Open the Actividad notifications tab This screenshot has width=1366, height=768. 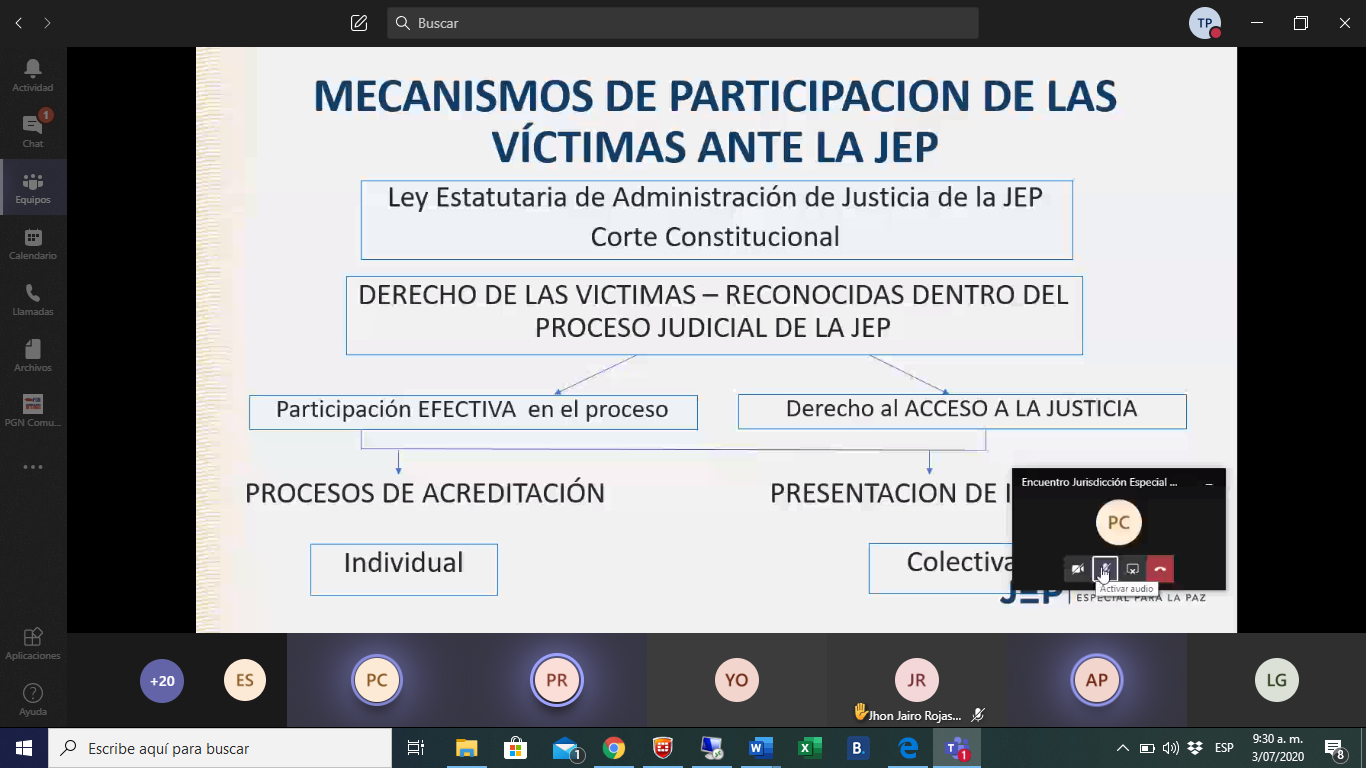pos(33,75)
